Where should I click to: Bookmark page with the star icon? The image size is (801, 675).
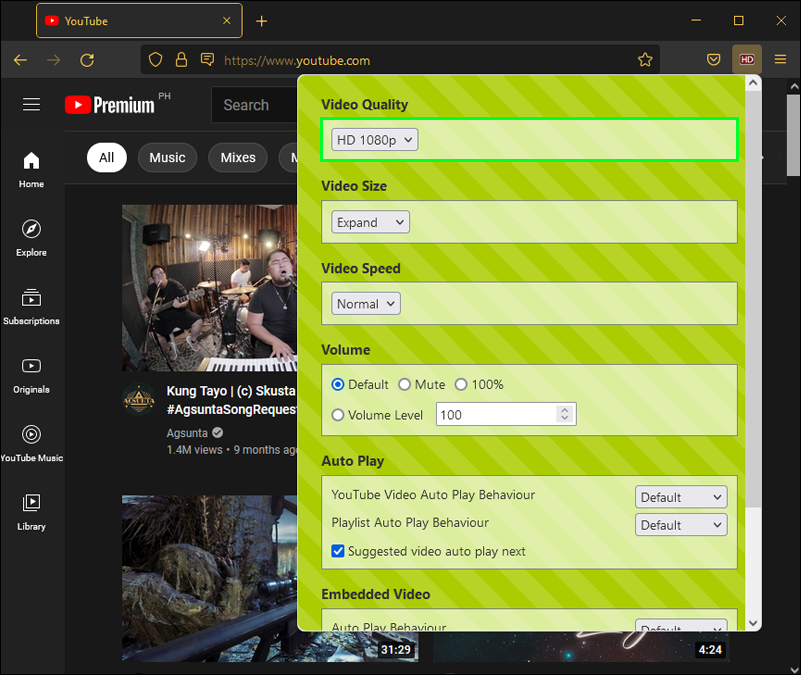click(645, 60)
